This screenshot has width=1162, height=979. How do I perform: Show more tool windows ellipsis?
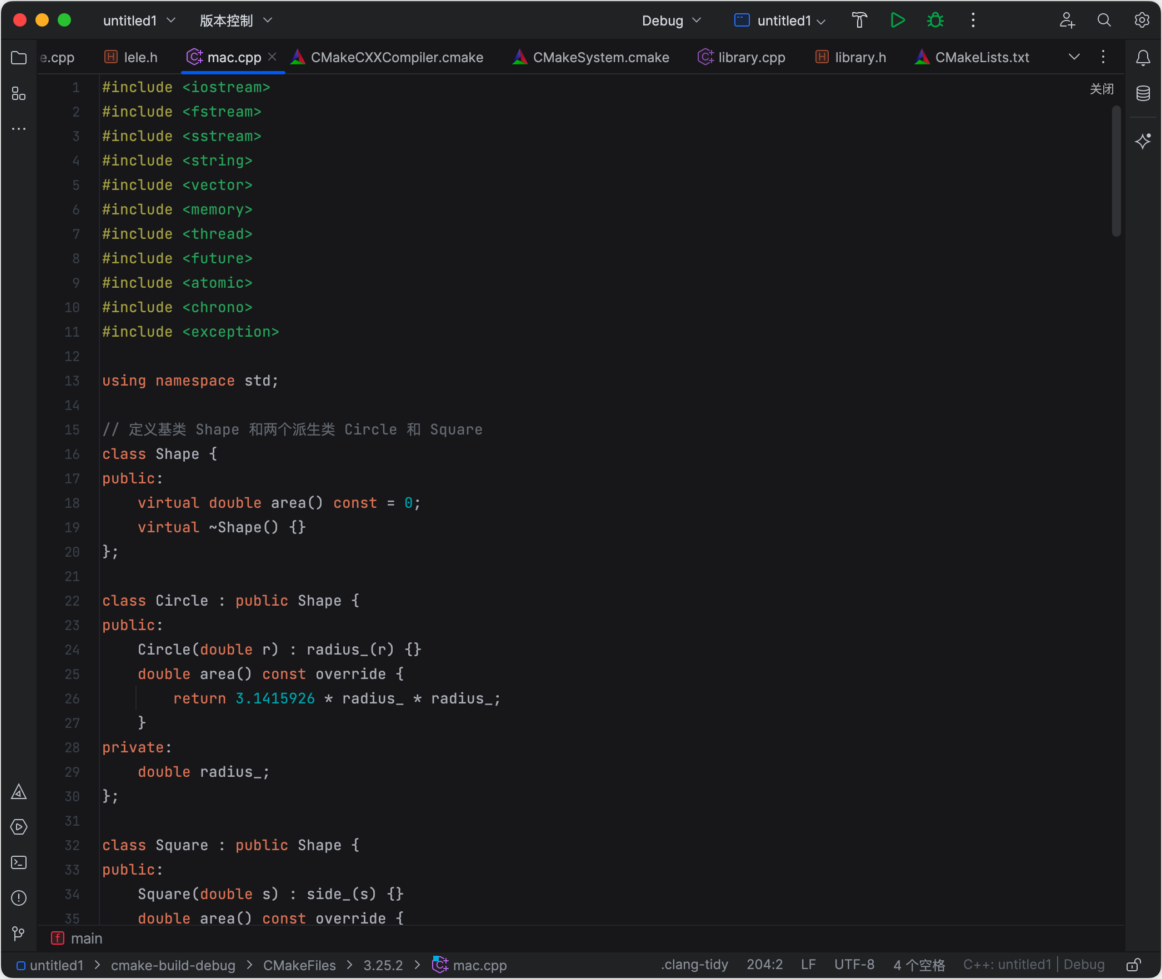tap(19, 129)
